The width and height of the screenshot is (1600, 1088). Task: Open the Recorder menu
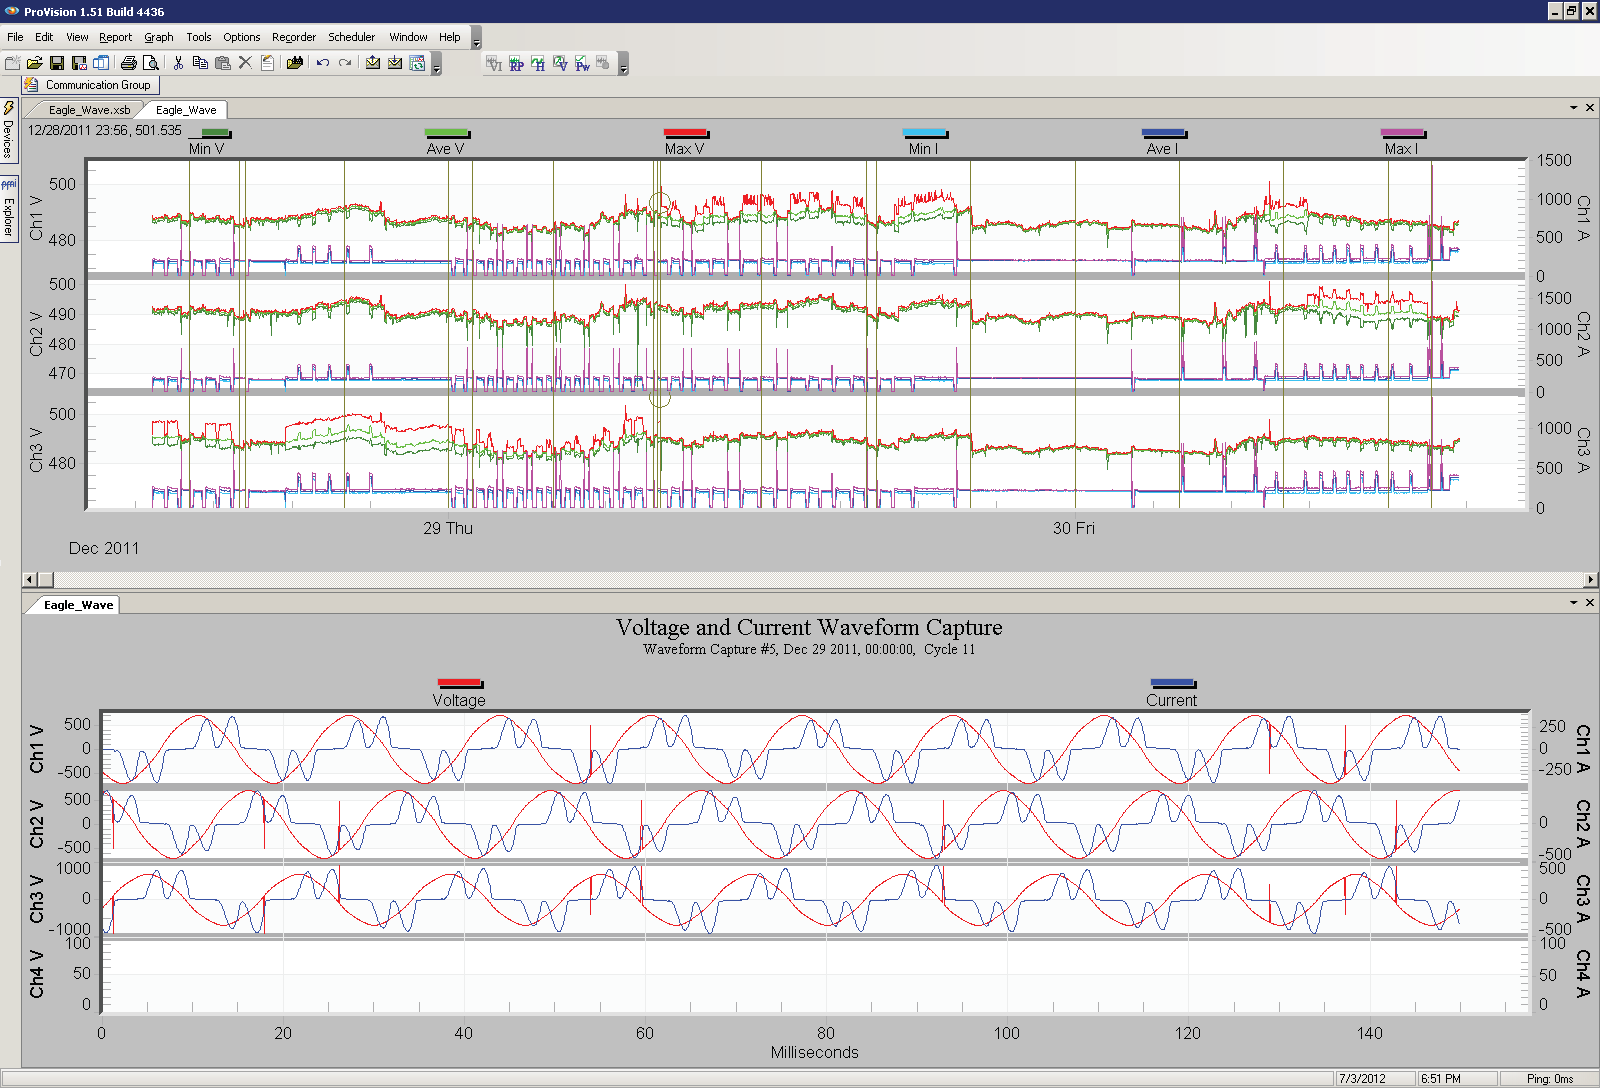[x=294, y=37]
